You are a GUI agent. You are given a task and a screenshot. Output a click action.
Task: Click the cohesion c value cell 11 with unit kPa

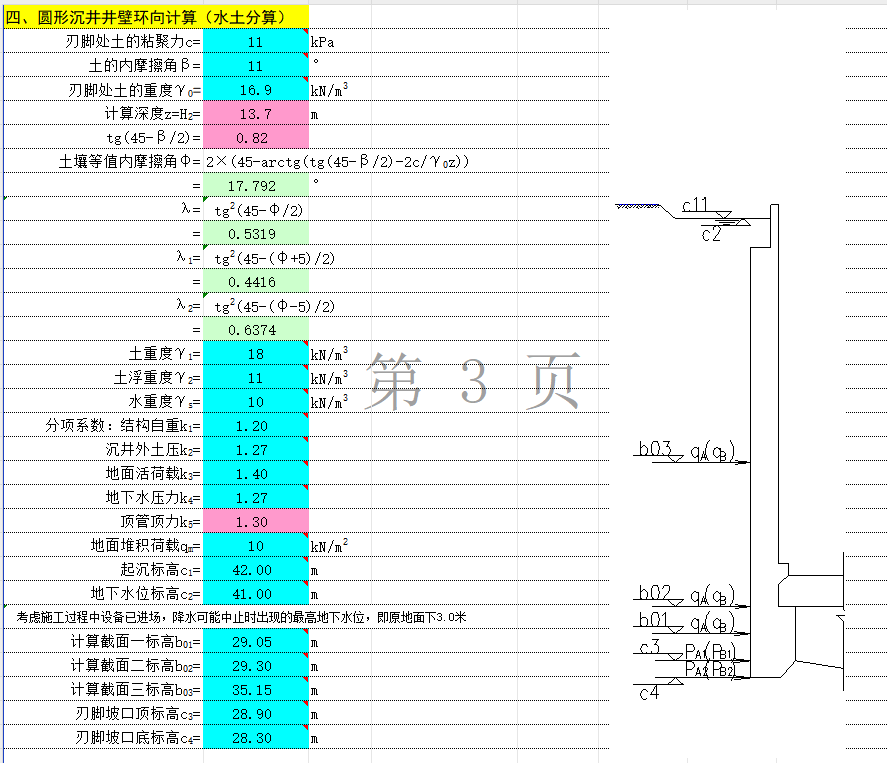click(x=256, y=42)
